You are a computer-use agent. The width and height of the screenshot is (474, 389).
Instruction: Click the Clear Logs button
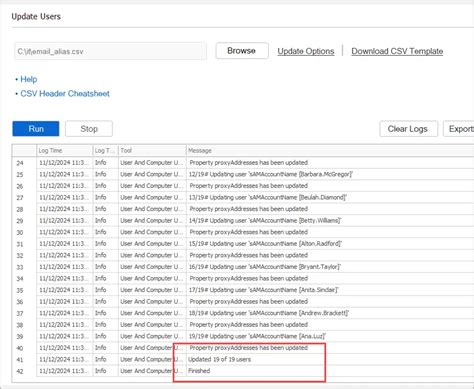click(408, 129)
